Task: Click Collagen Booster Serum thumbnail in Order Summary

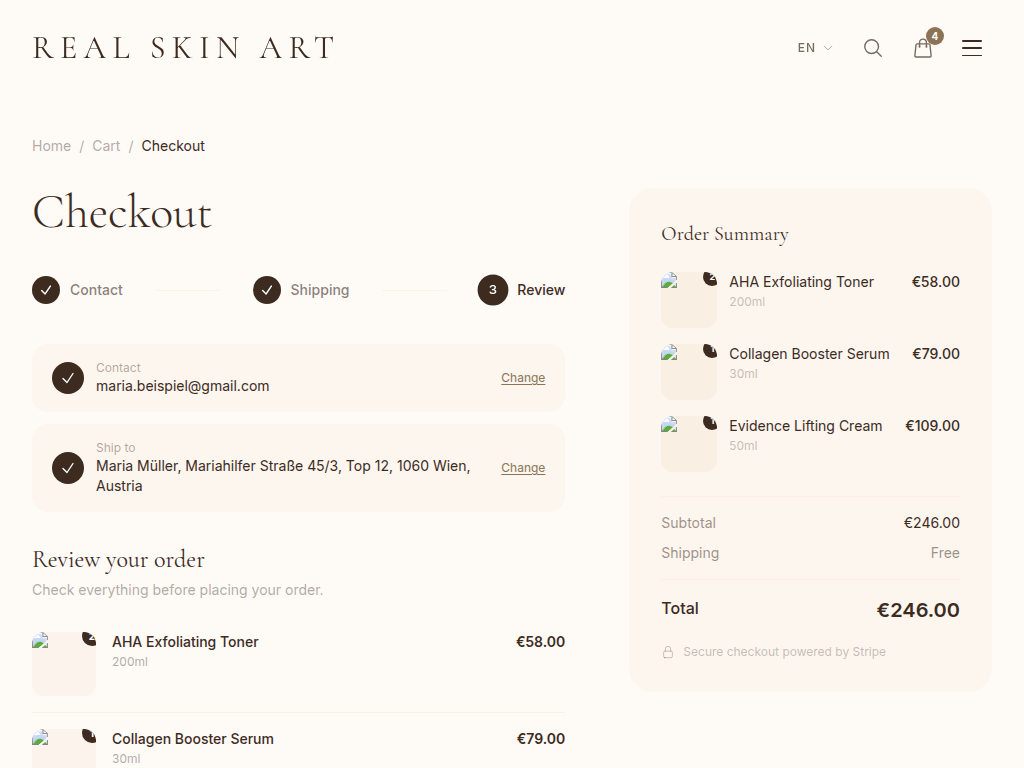Action: click(689, 372)
